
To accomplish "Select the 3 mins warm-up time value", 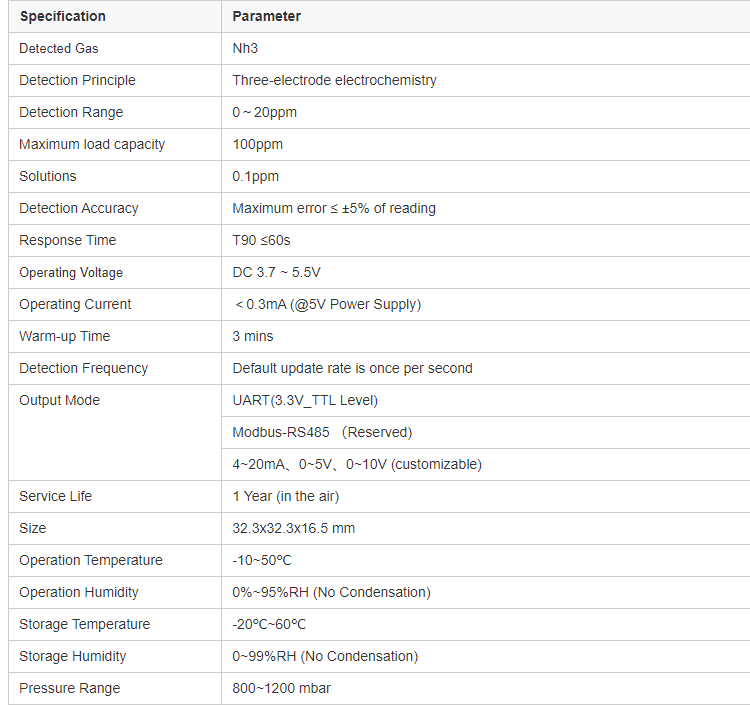I will point(253,336).
